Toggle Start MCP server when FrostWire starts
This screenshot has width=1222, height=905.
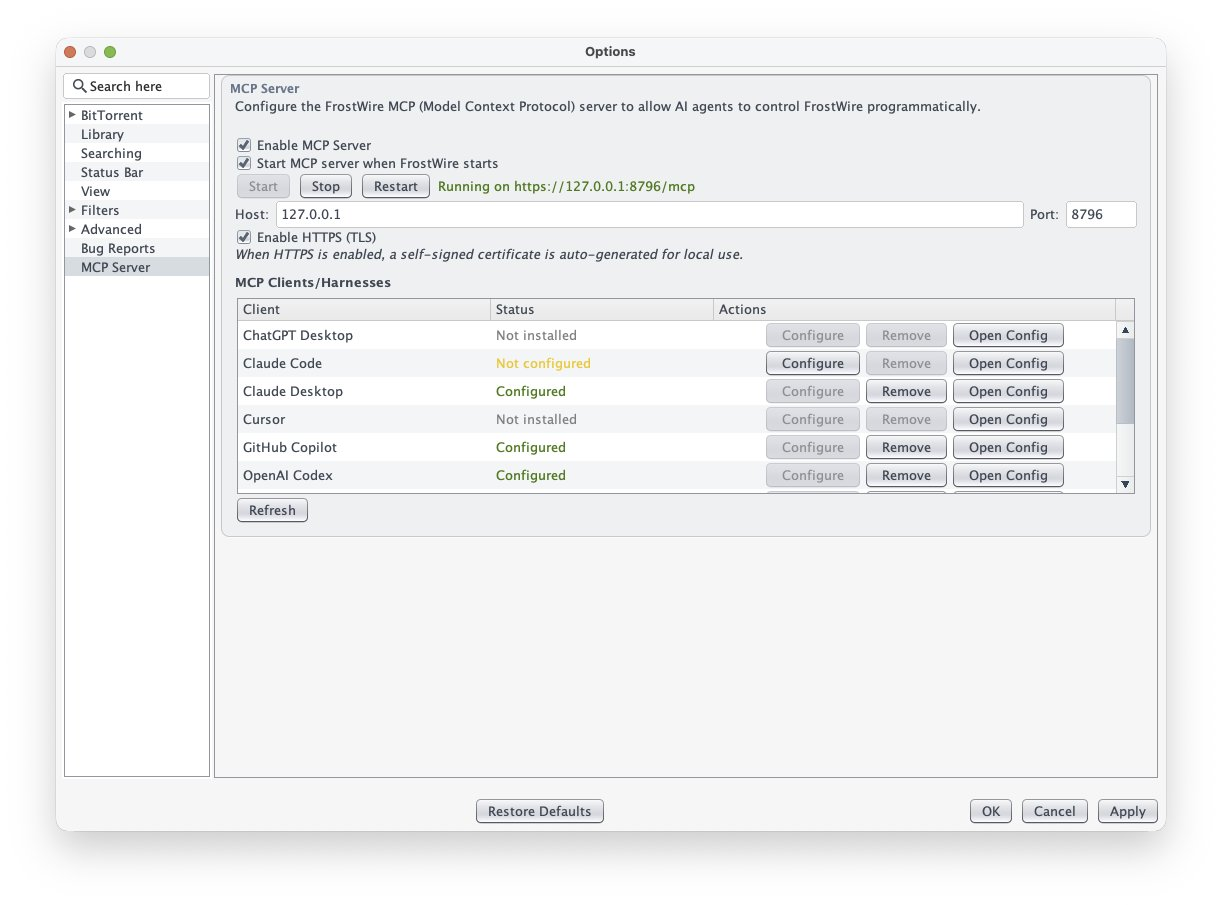[x=243, y=163]
